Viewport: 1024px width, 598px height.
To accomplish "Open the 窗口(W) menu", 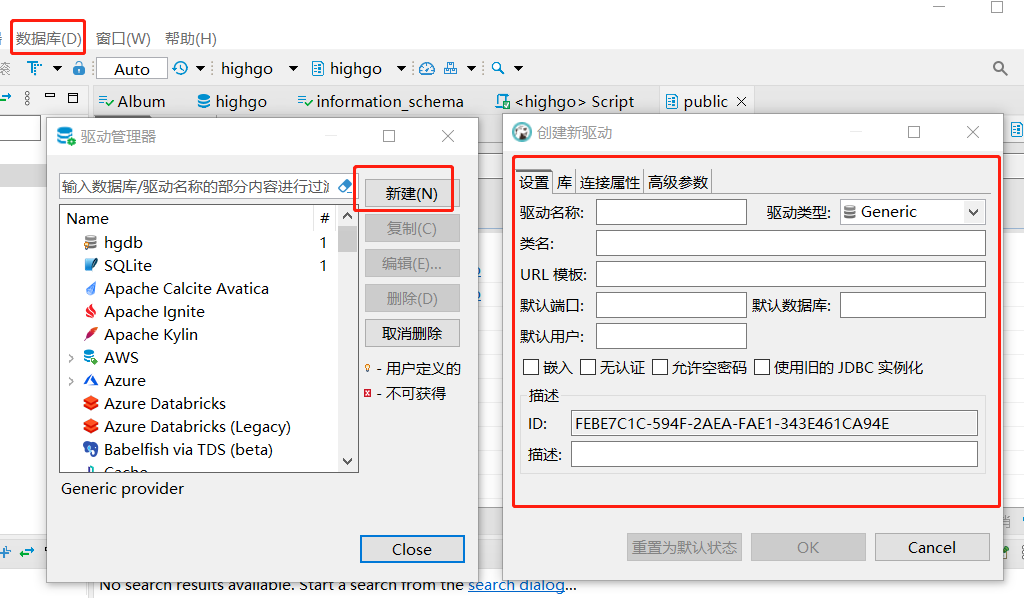I will point(123,39).
